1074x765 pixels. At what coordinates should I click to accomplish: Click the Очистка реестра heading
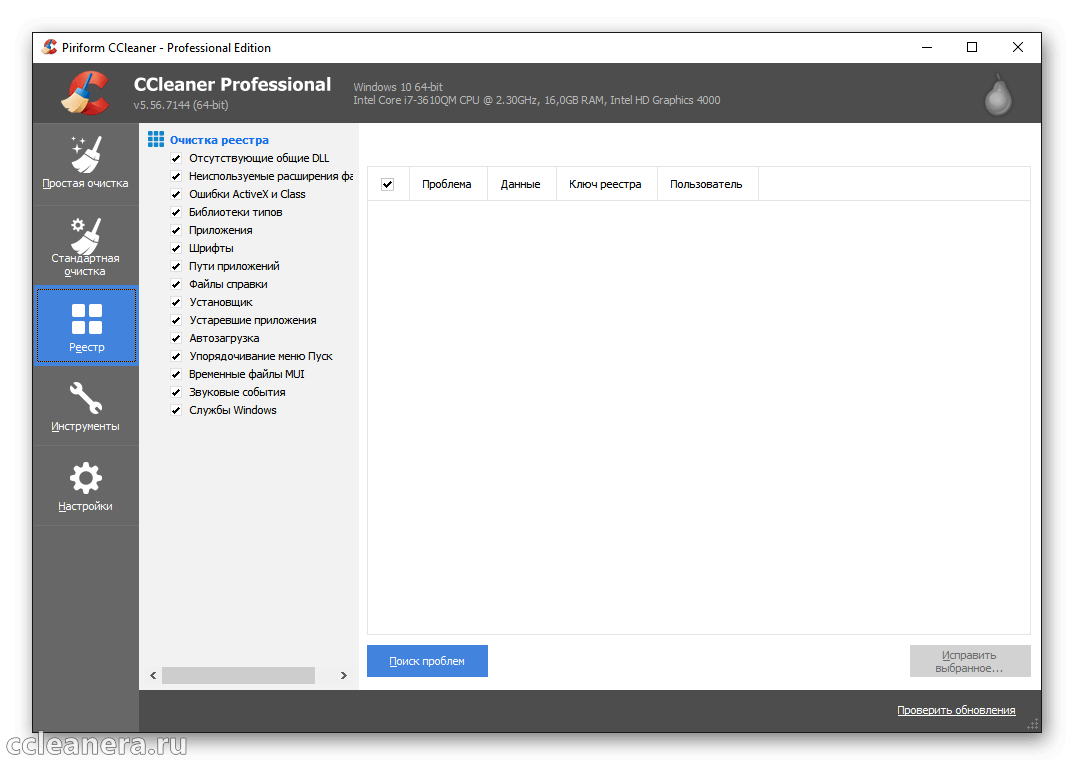pos(219,140)
